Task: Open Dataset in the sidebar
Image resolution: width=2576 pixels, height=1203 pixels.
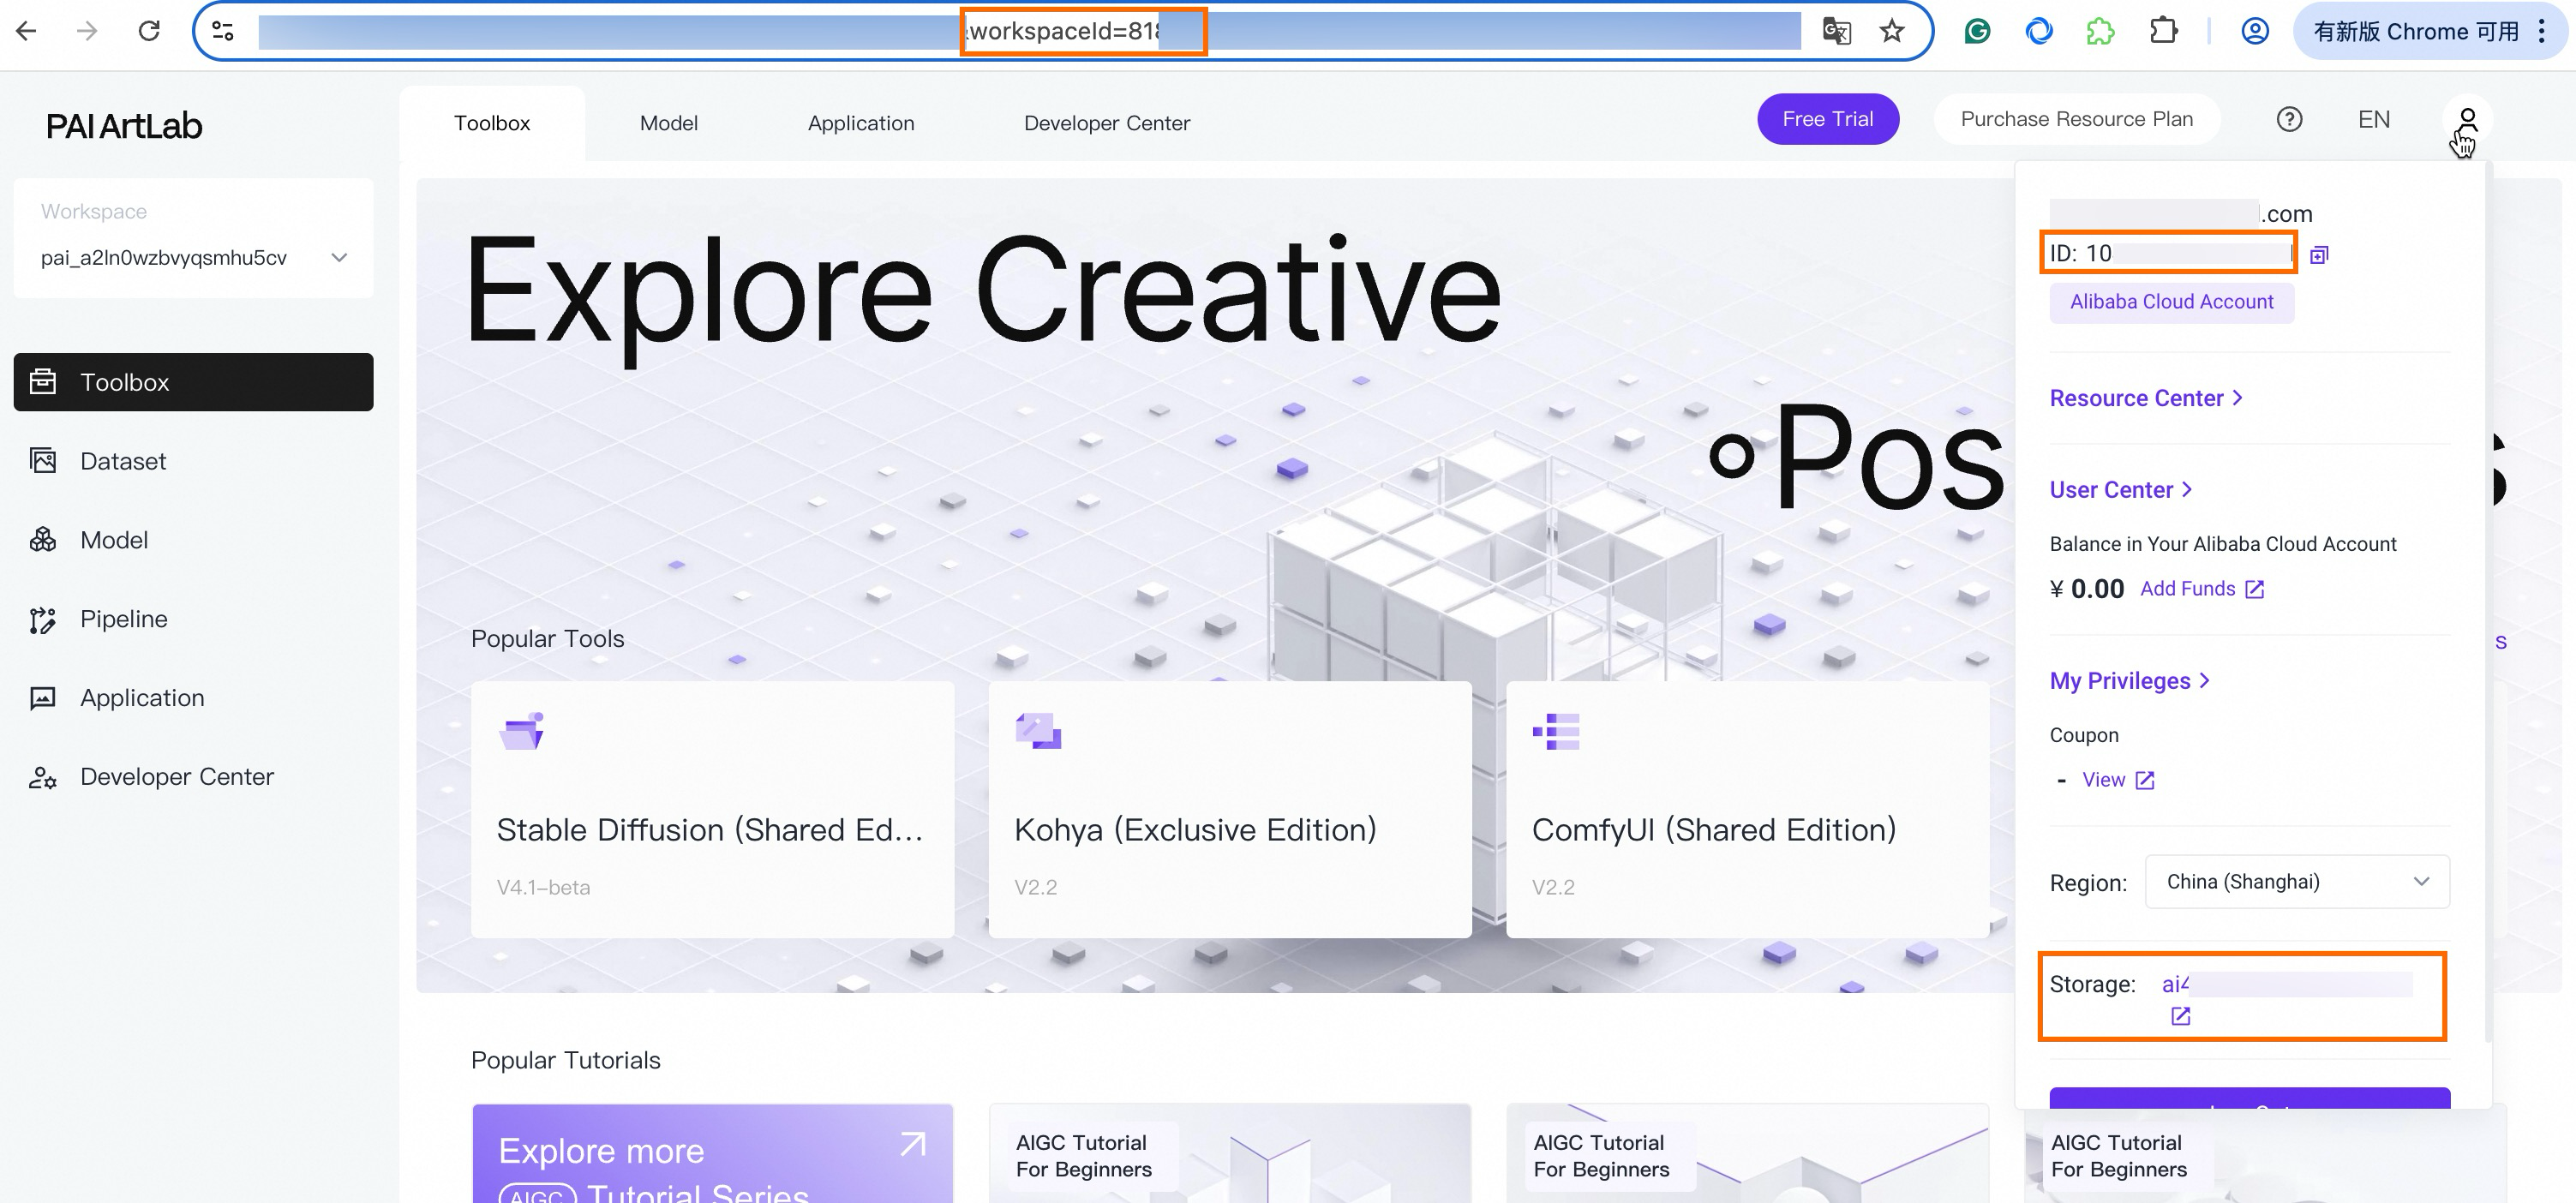Action: click(x=123, y=461)
